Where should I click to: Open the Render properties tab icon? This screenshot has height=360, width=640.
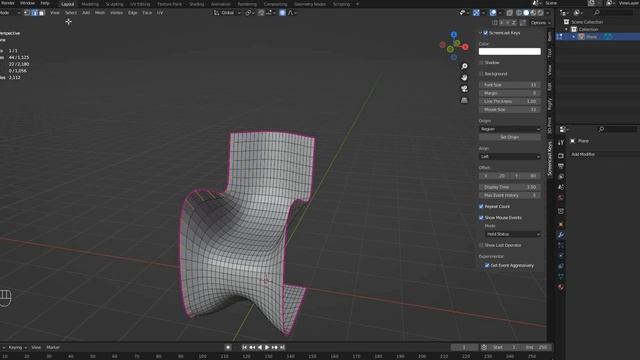(x=561, y=156)
